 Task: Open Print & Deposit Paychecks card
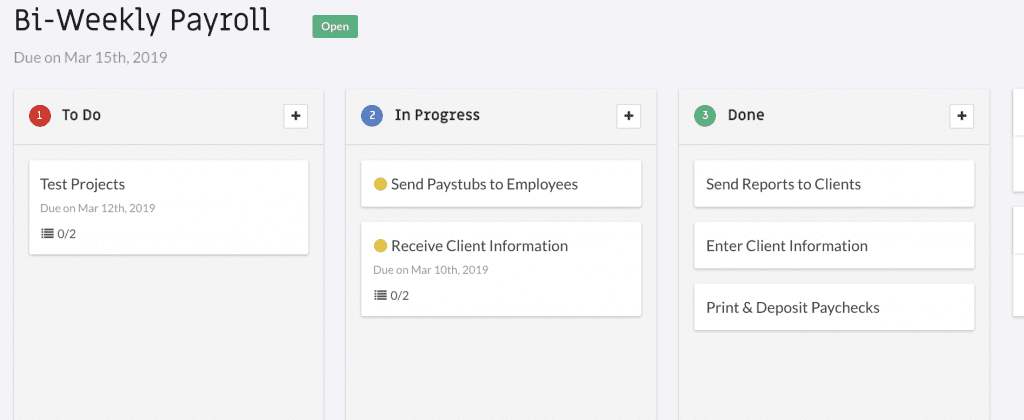pos(834,307)
